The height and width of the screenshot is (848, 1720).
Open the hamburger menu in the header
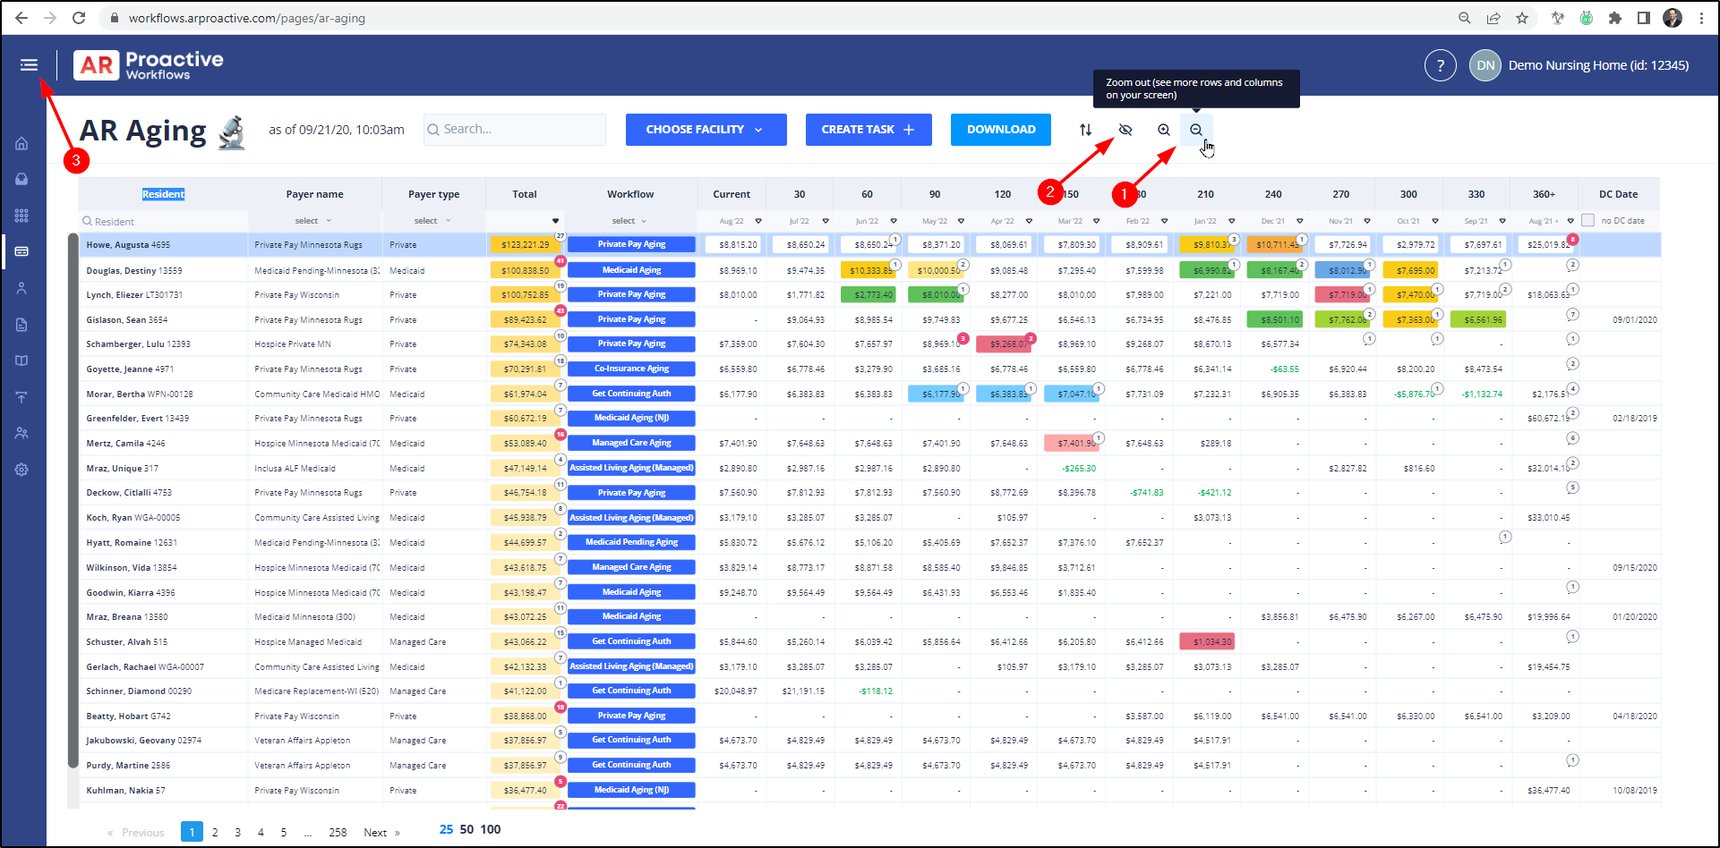(29, 65)
